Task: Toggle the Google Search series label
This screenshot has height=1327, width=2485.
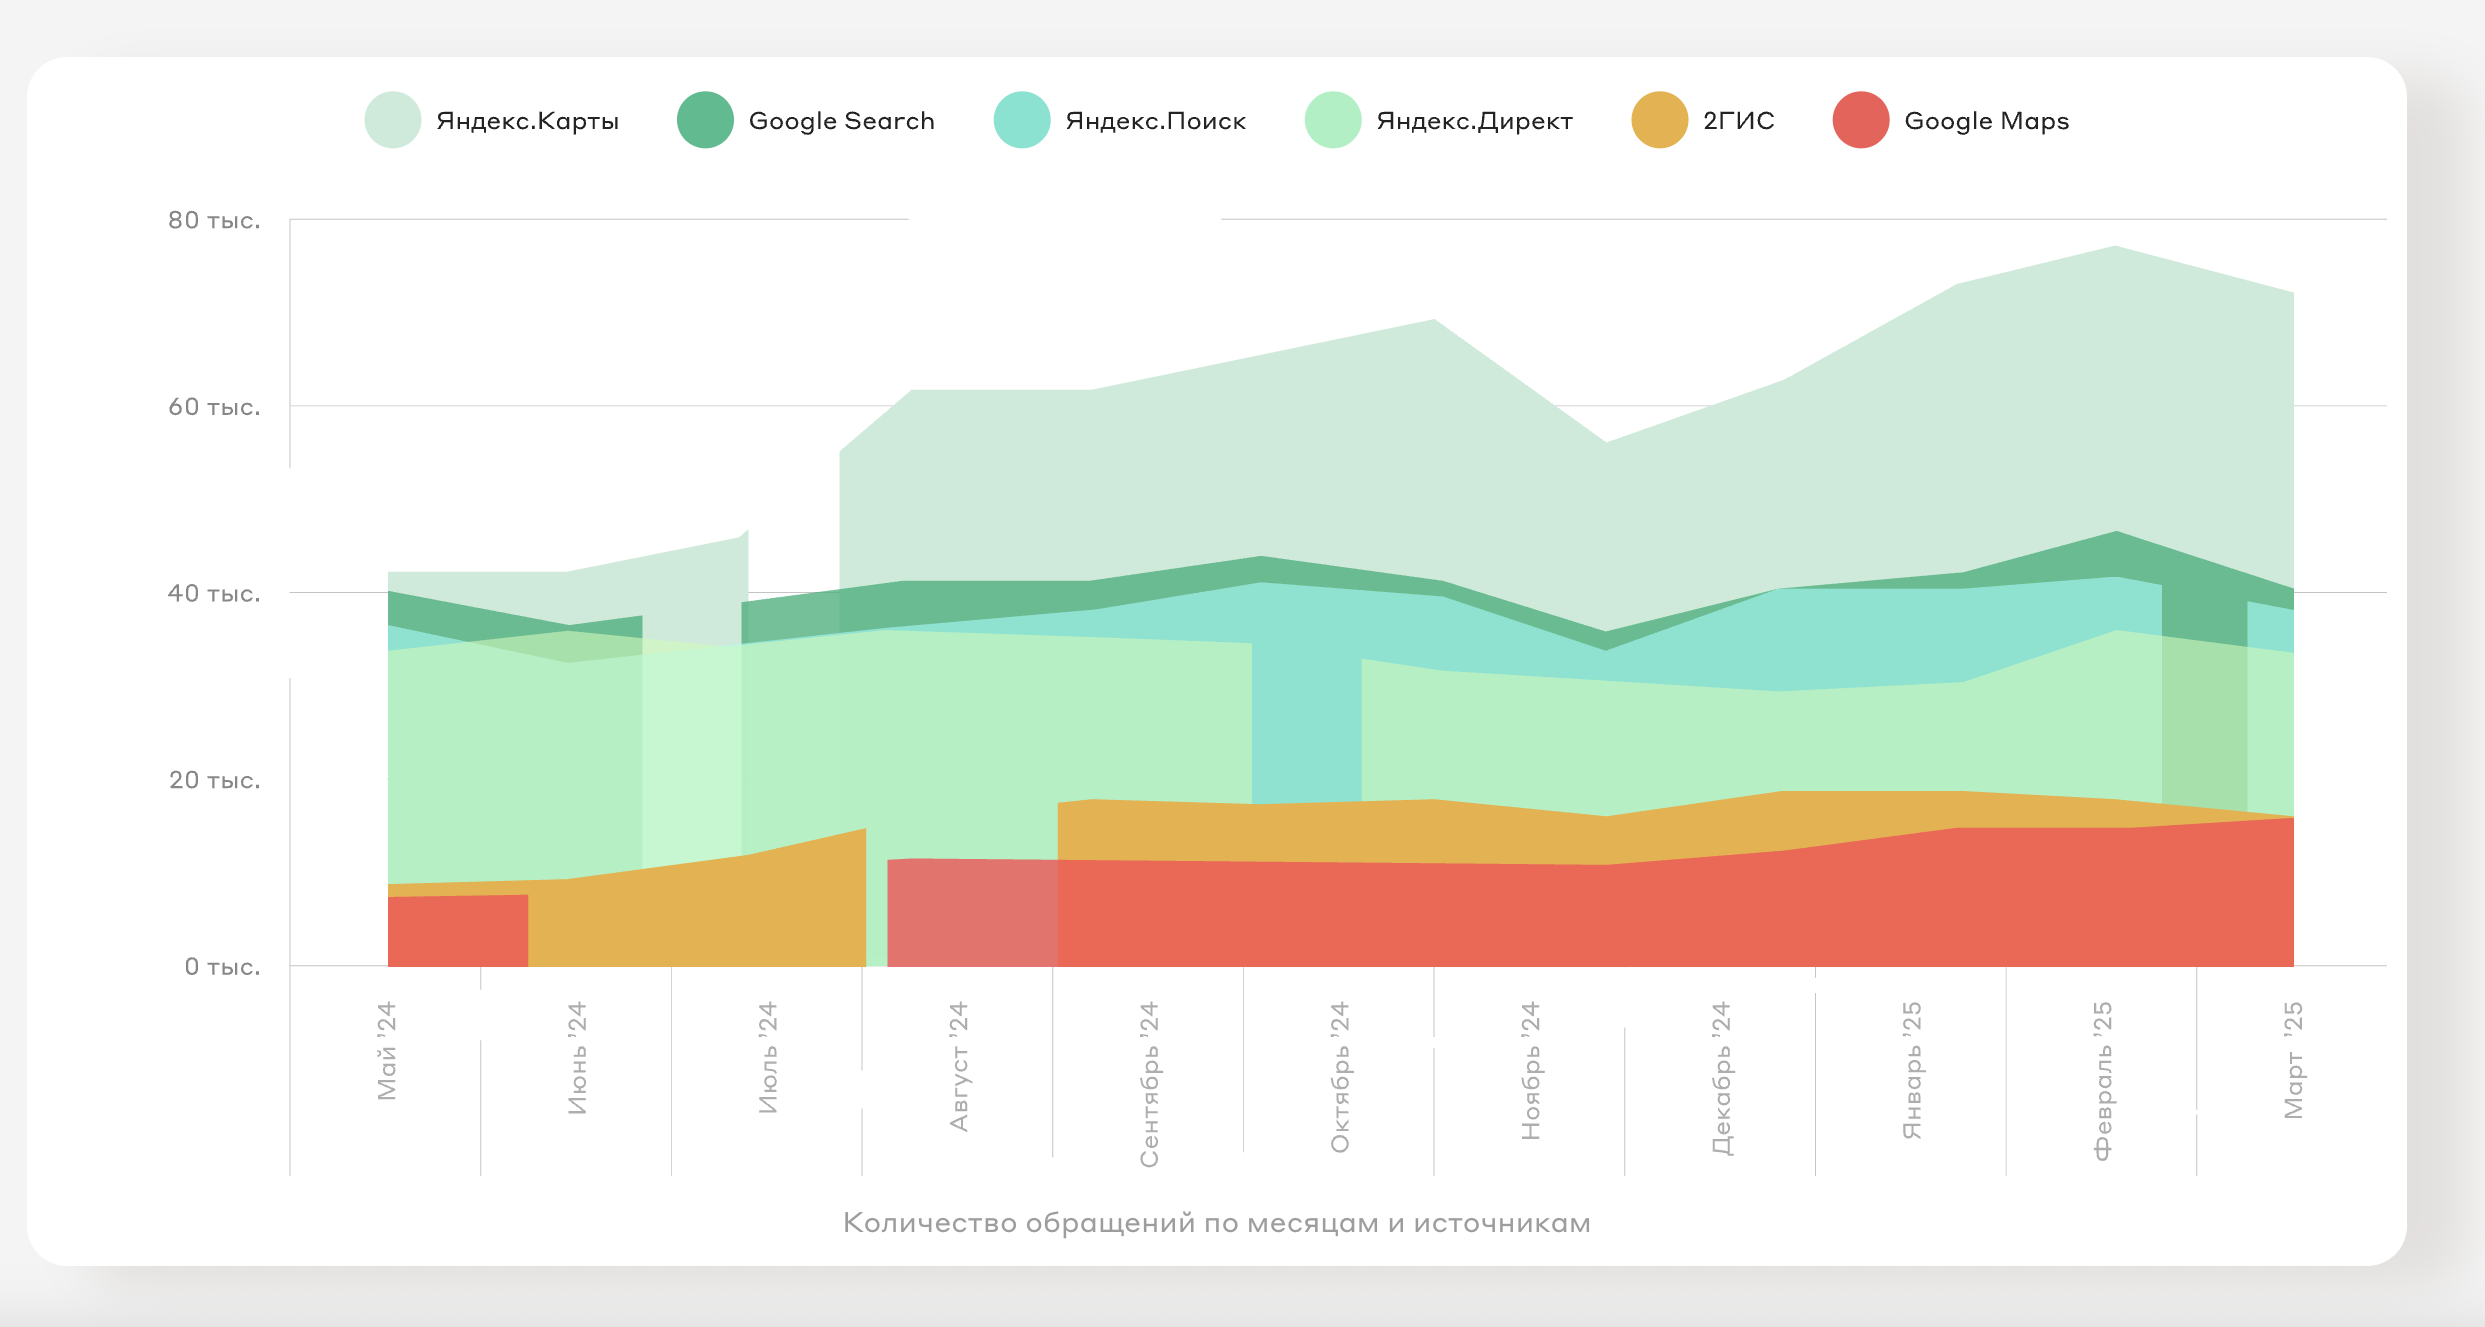Action: click(841, 121)
